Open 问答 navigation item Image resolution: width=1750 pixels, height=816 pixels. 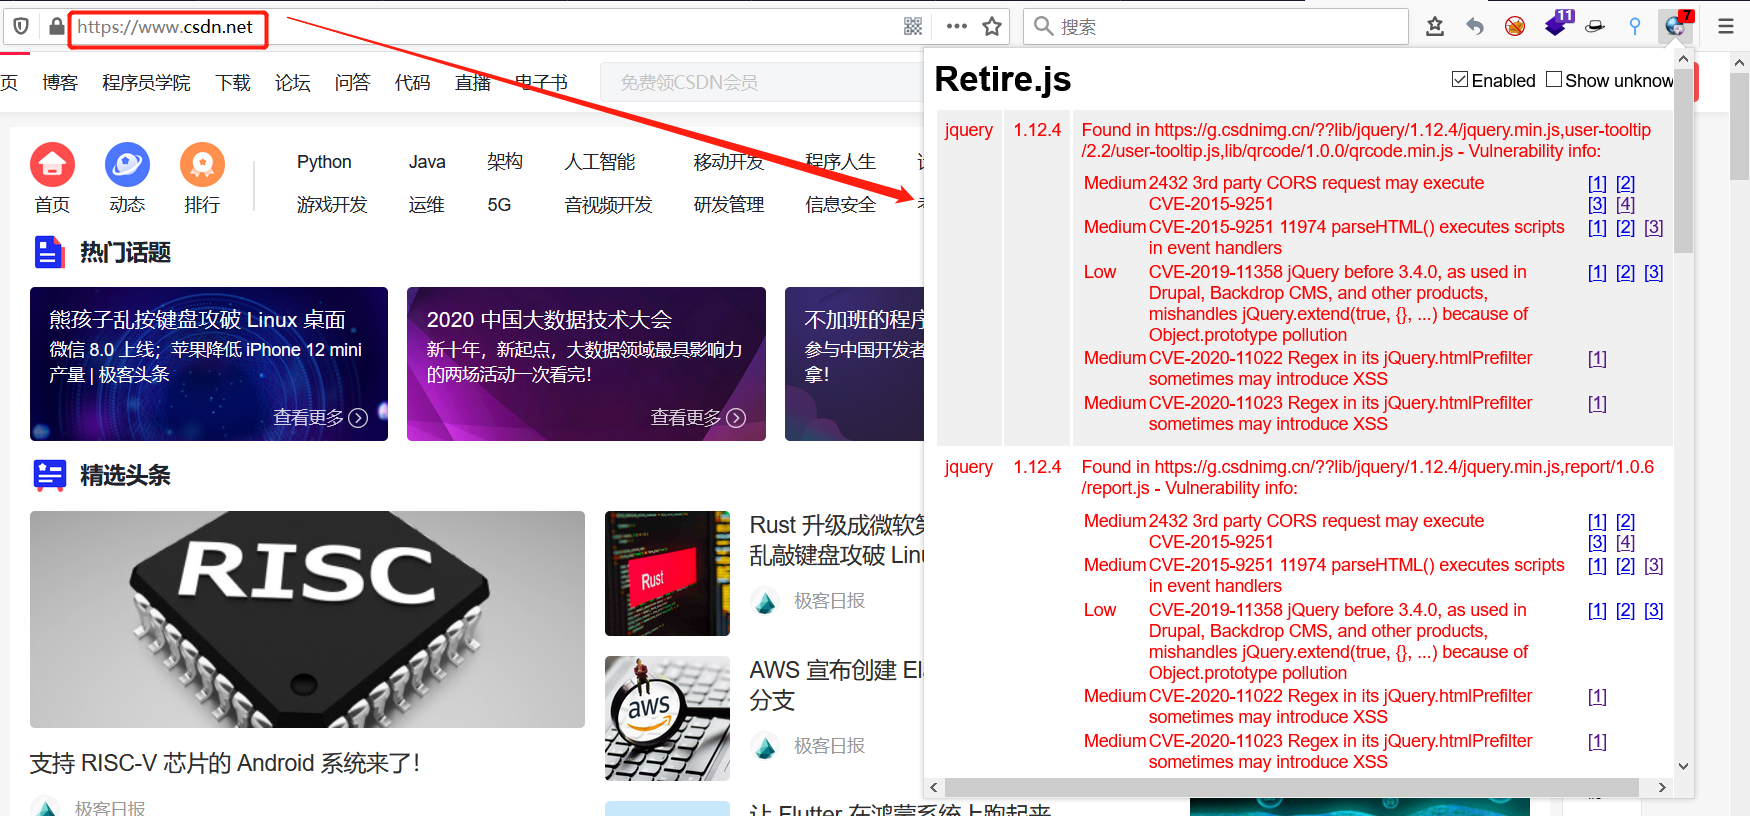(x=352, y=82)
